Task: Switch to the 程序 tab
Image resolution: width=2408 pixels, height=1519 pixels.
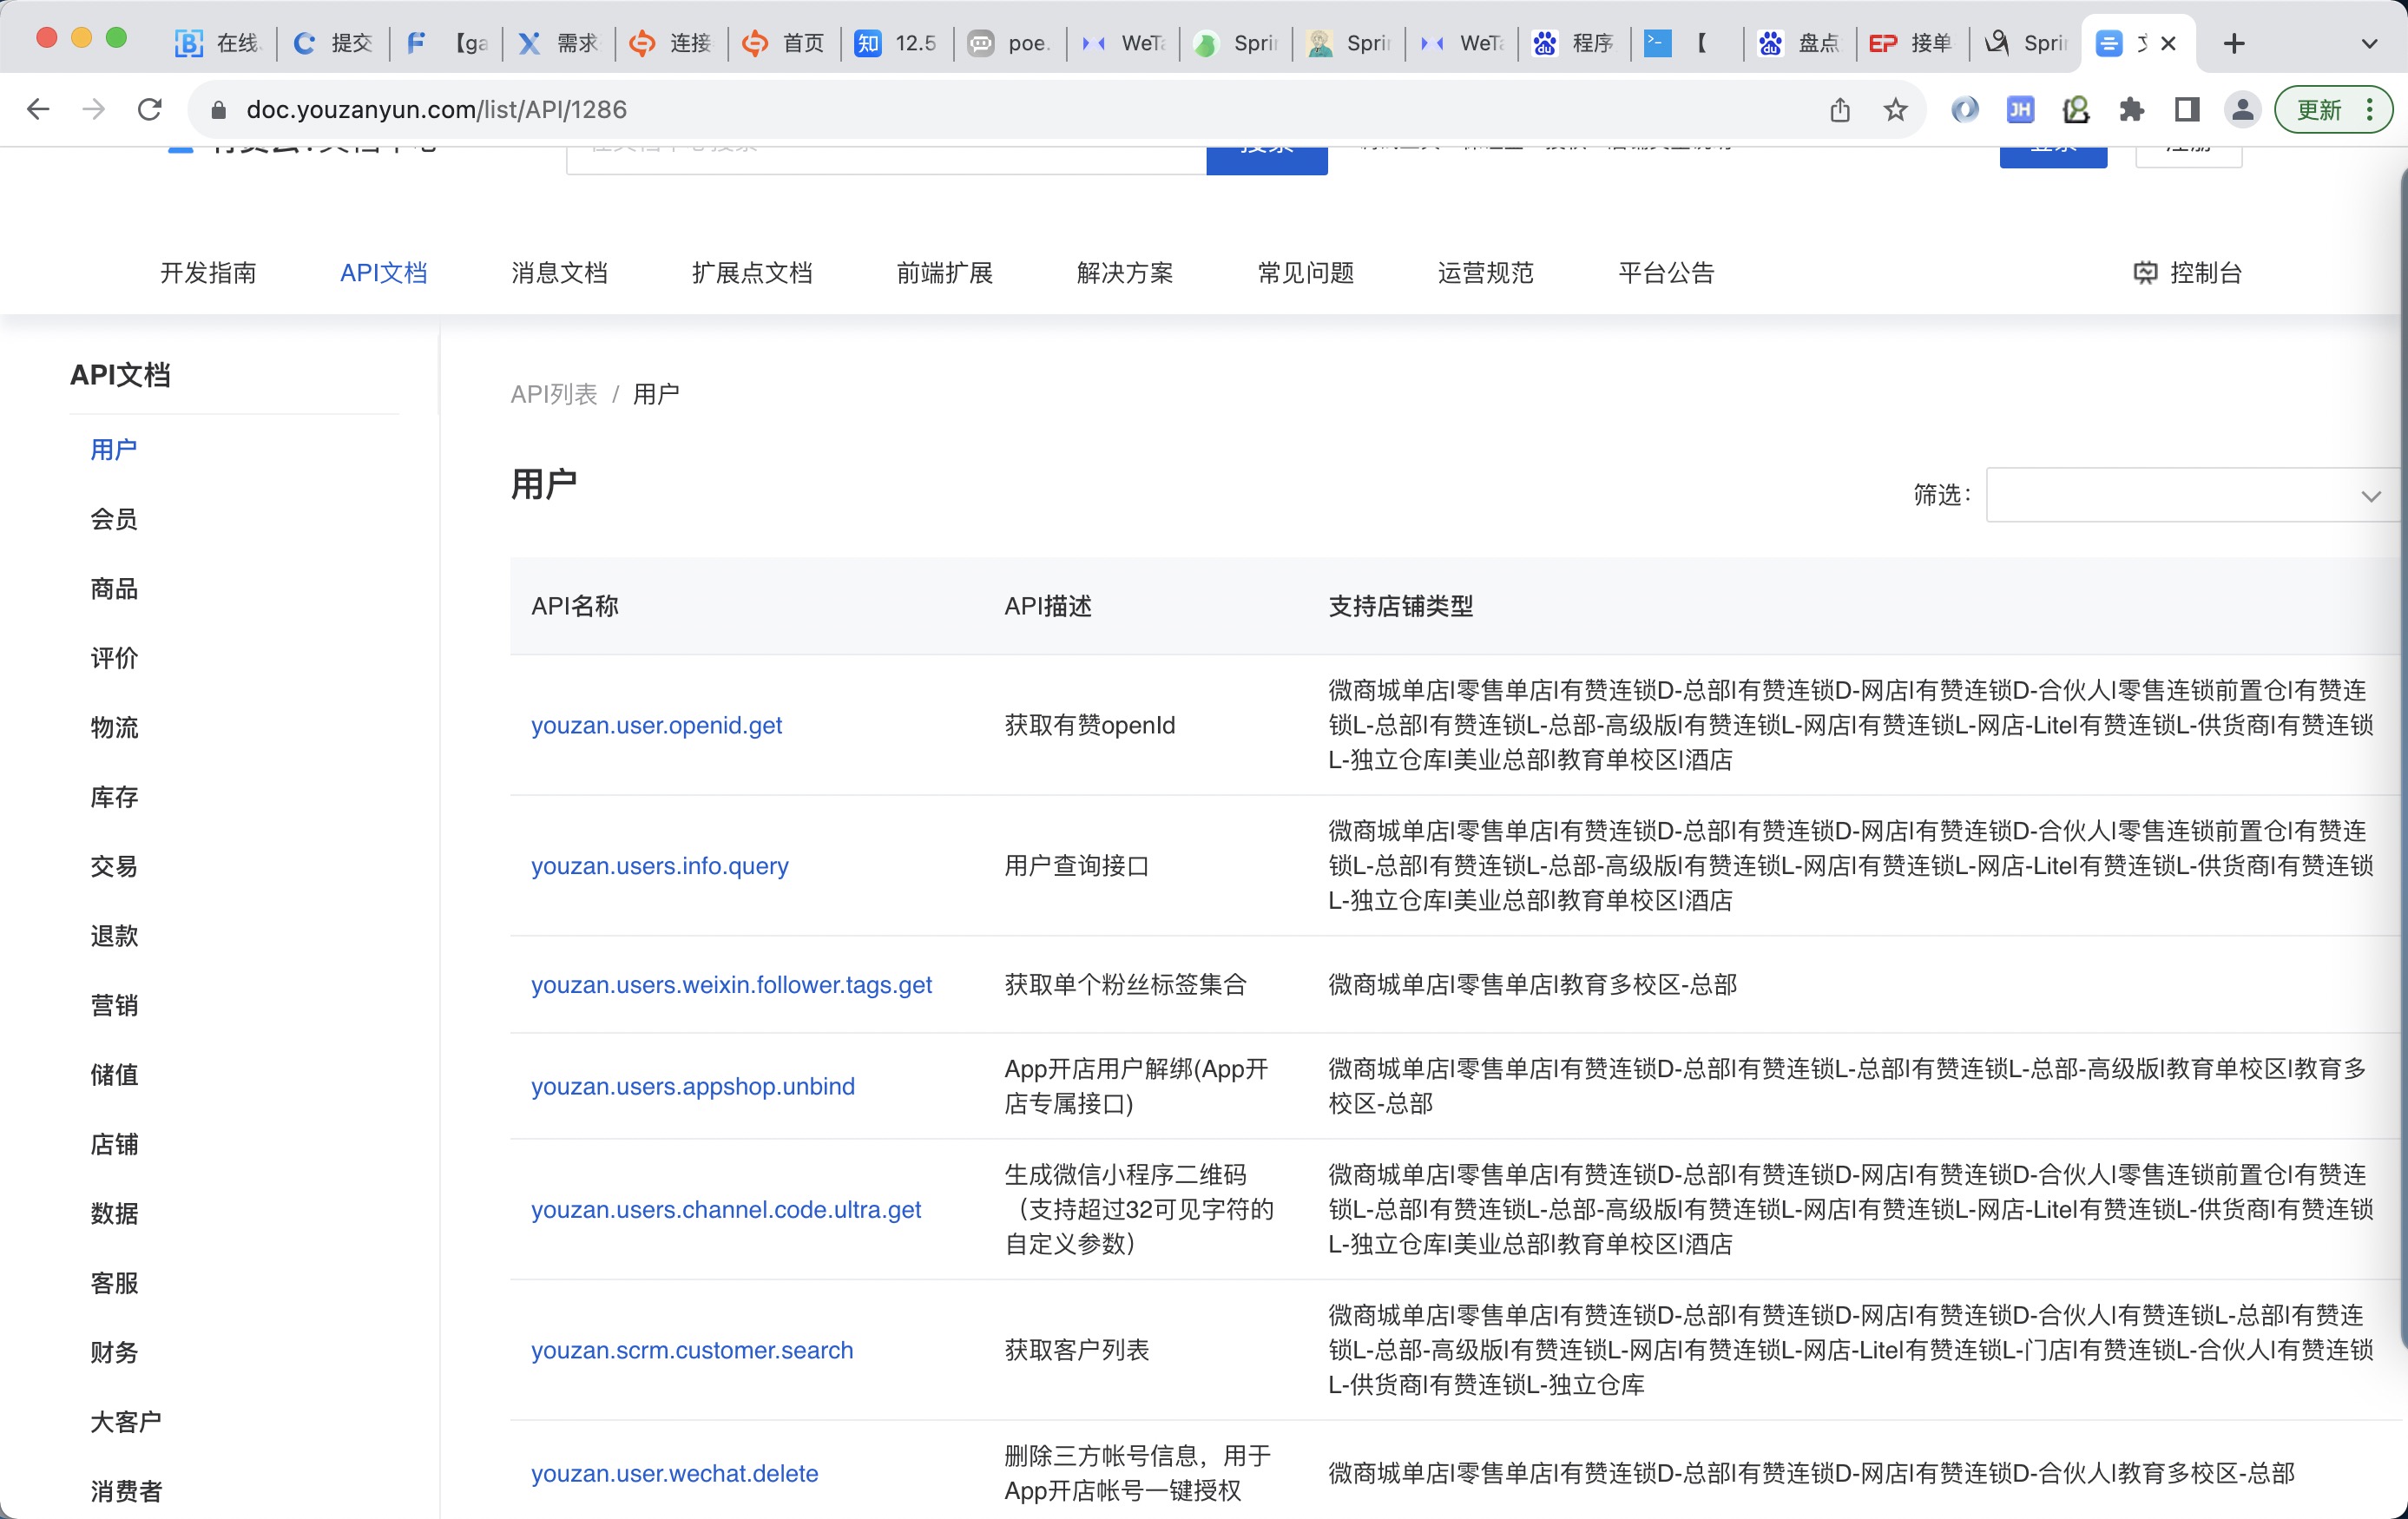Action: point(1574,43)
